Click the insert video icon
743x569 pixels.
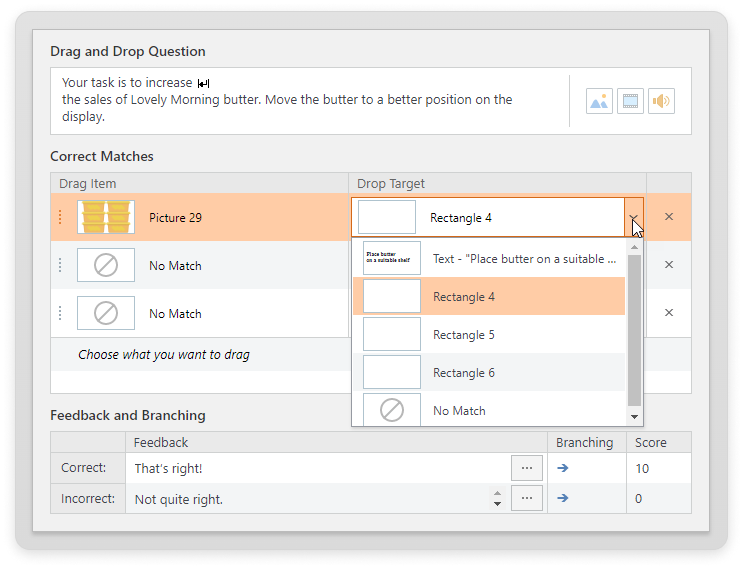[x=630, y=101]
